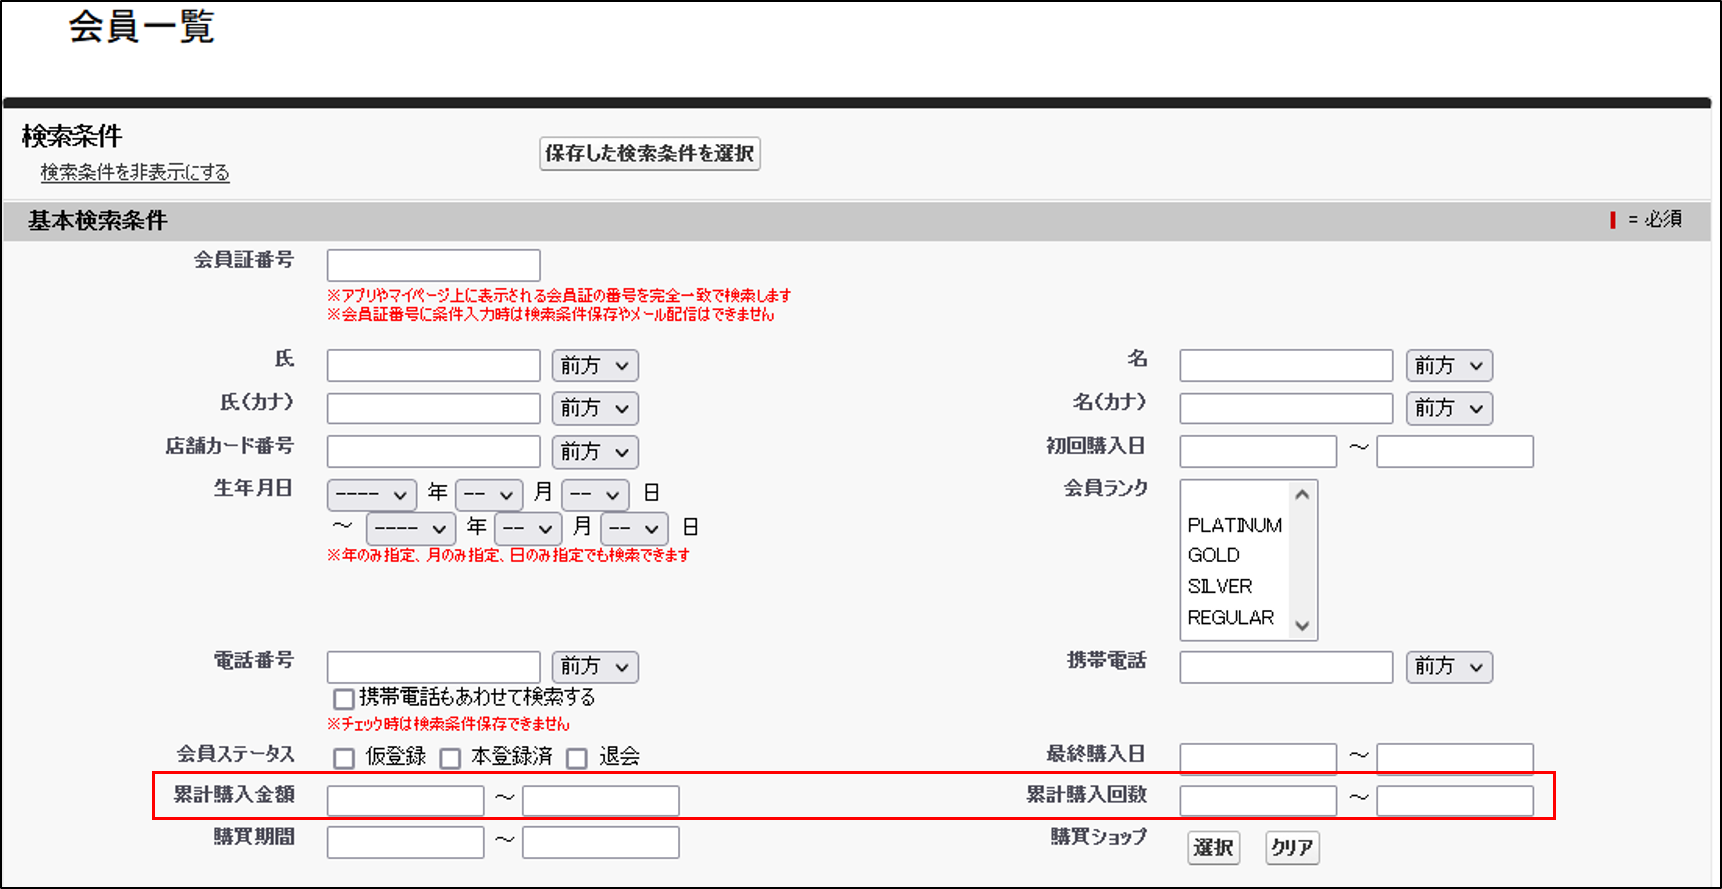Open the 前方 dropdown for 店舗カード番号
The image size is (1722, 889).
coord(595,451)
